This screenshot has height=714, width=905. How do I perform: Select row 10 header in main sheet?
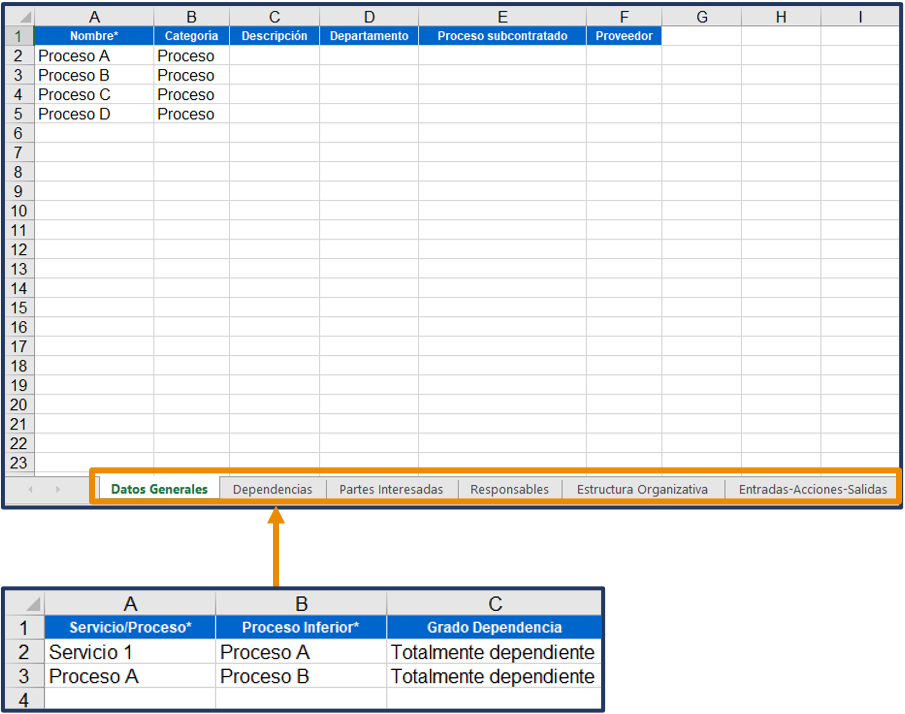point(18,211)
